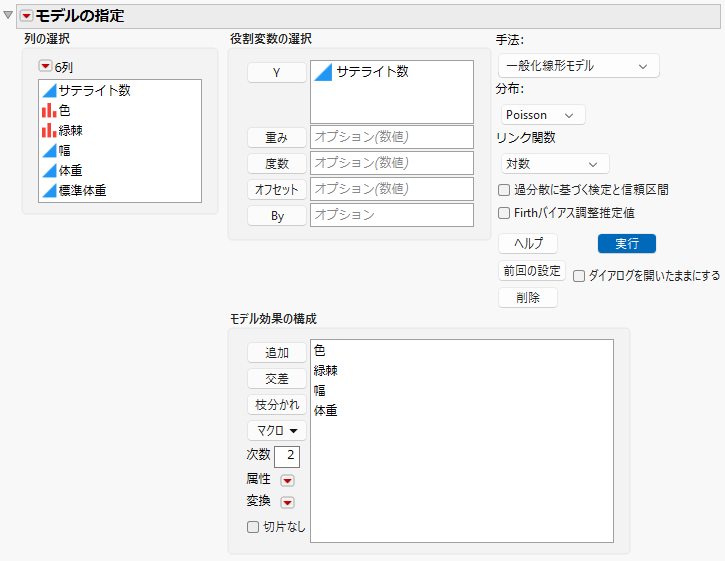
Task: Click the 度数 optional numeric field
Action: coord(392,163)
